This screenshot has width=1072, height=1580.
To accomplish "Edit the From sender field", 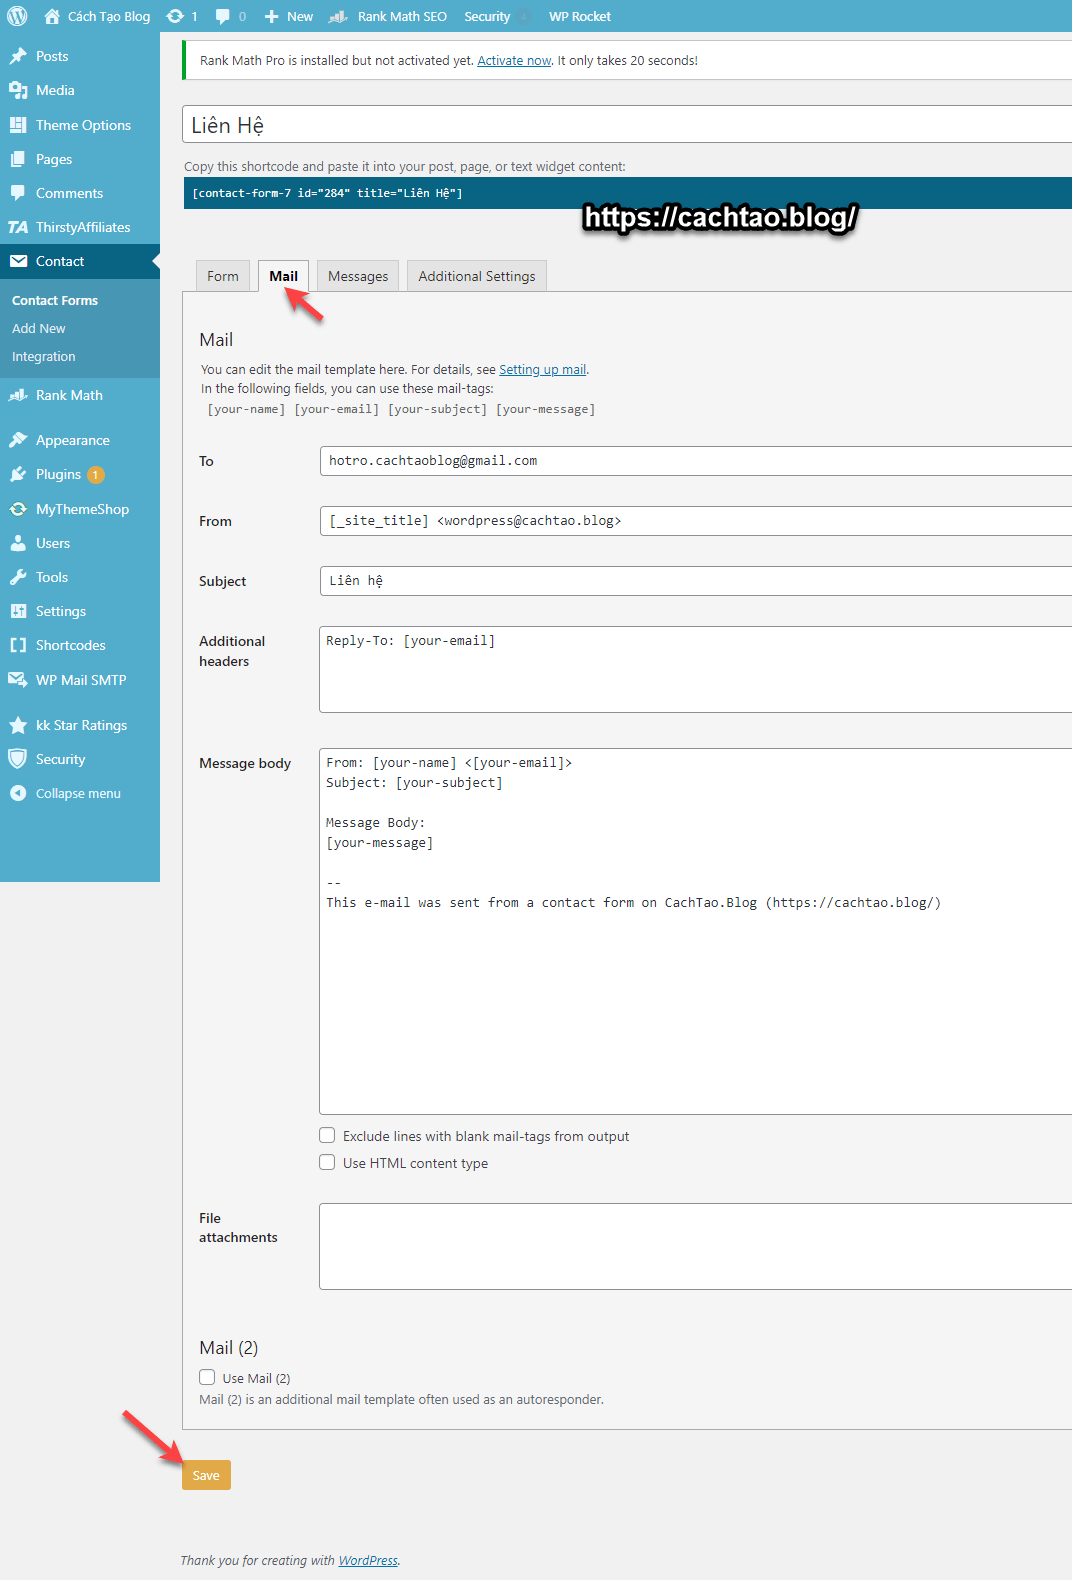I will (696, 521).
